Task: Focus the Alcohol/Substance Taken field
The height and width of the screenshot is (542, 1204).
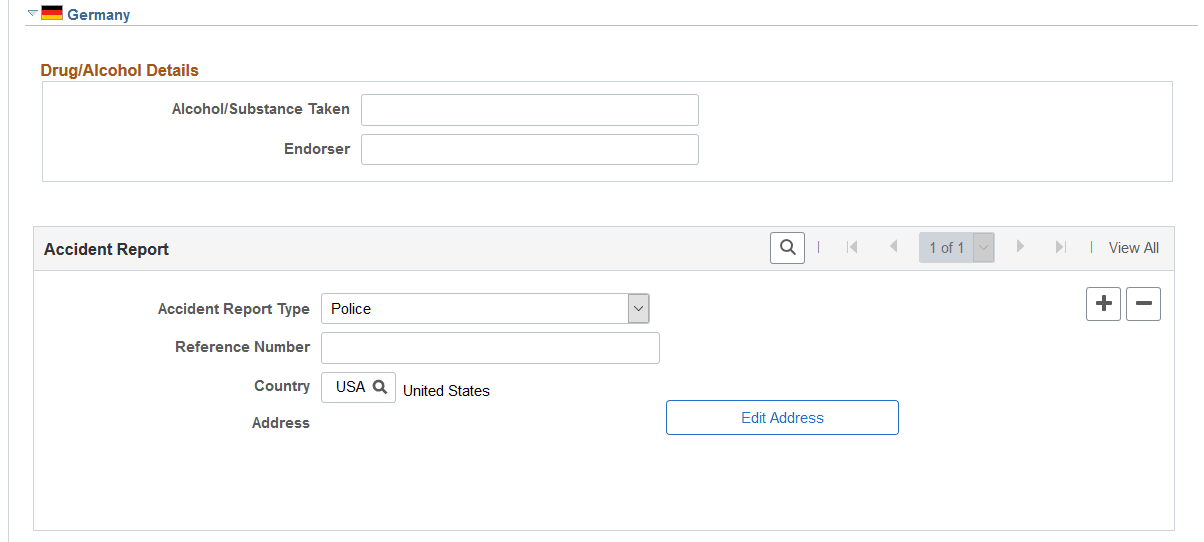Action: click(529, 110)
